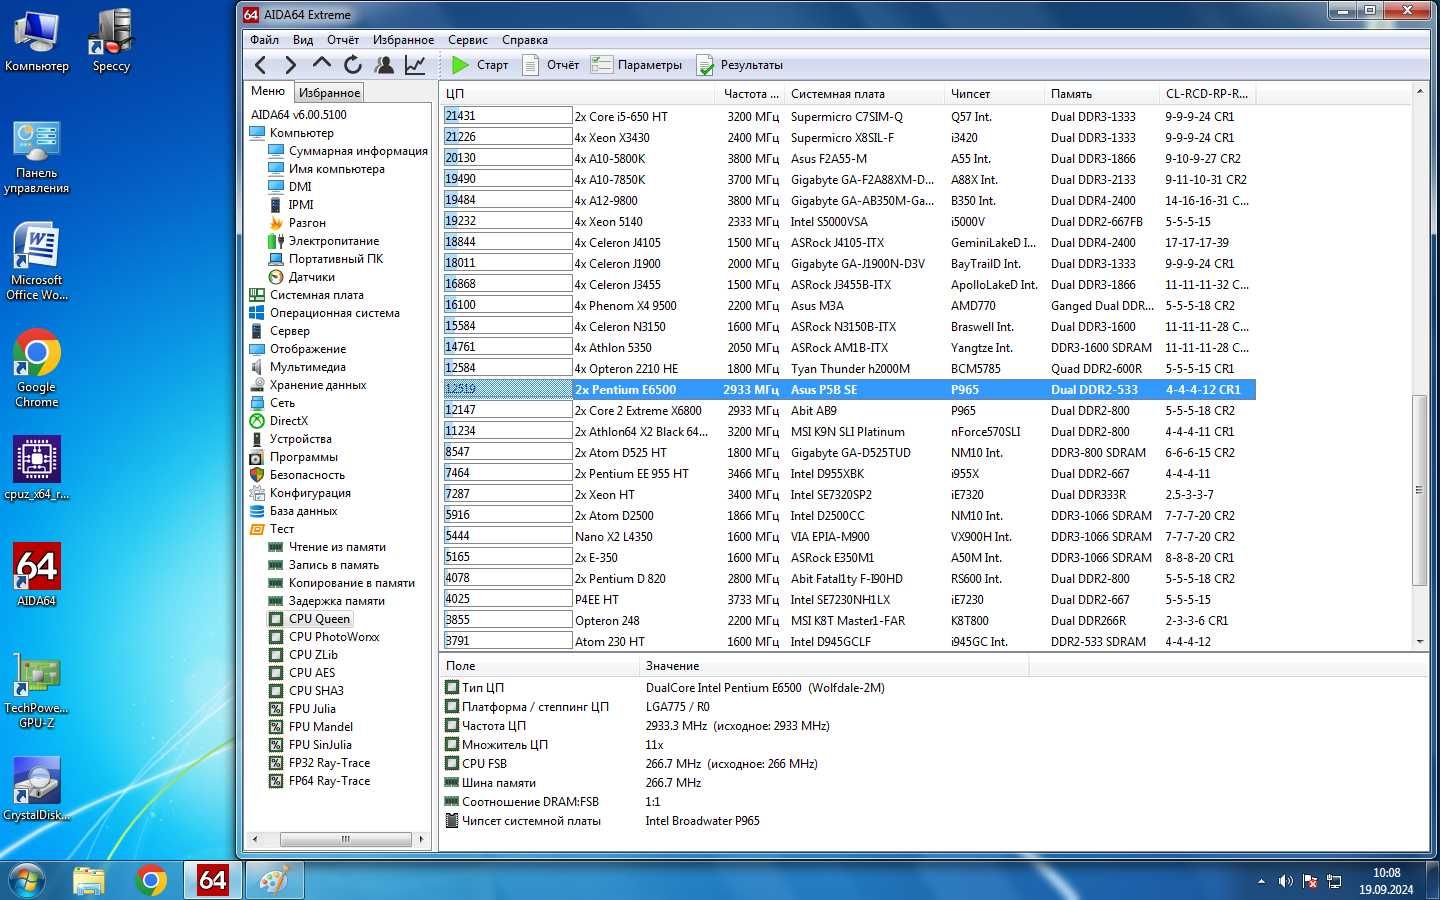Click the Forward arrow toolbar icon
The image size is (1440, 900).
(x=291, y=65)
